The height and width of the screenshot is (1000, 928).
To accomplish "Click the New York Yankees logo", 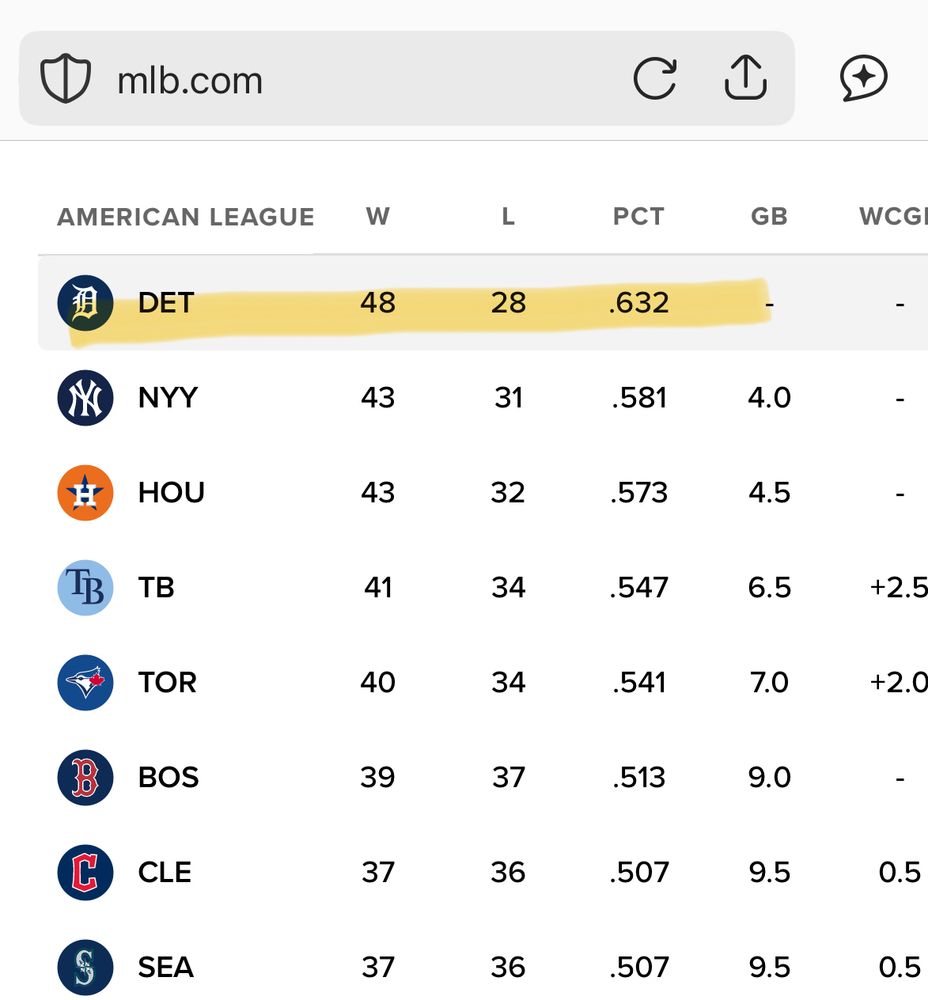I will pos(85,398).
